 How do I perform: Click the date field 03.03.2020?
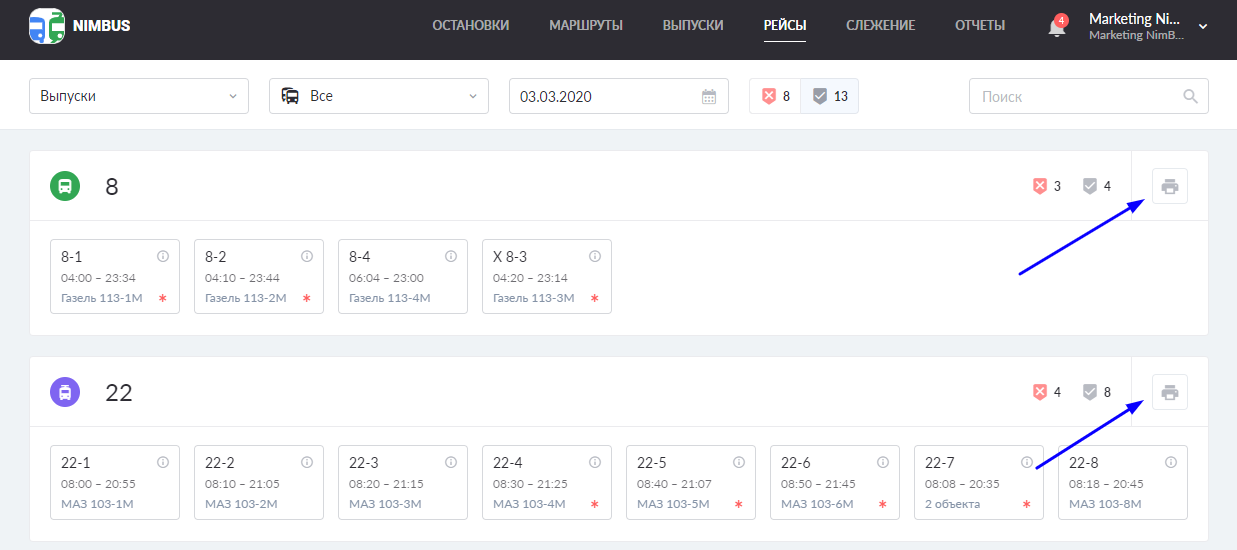[x=619, y=96]
